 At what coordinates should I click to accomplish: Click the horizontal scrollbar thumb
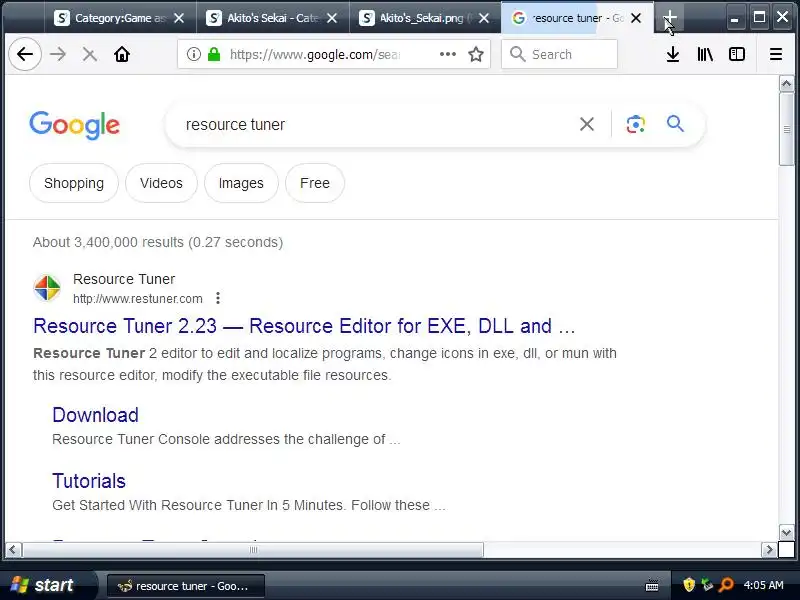(x=253, y=549)
